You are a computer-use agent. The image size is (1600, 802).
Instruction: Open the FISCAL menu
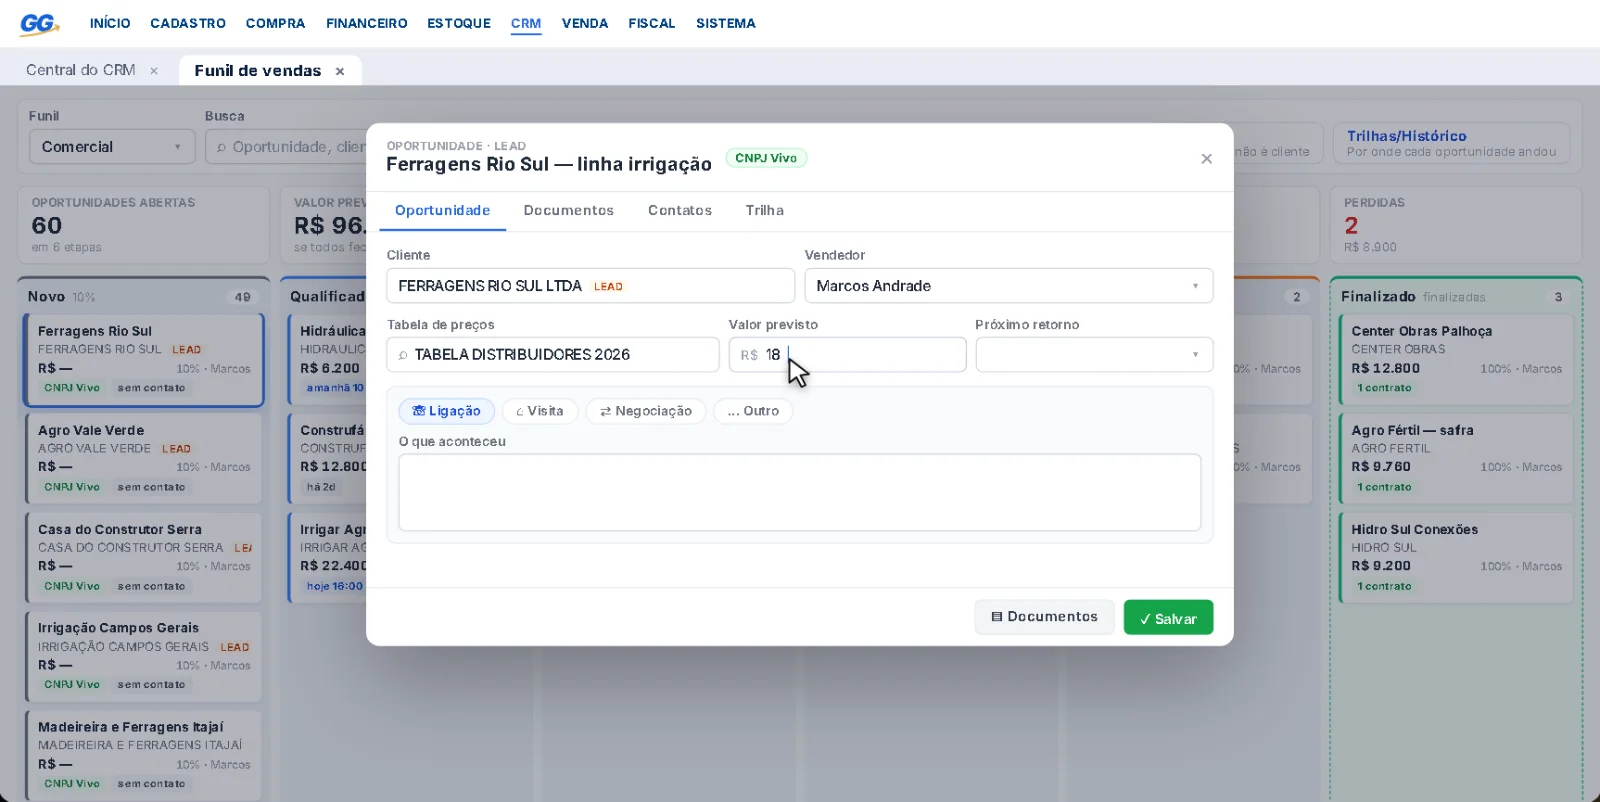pyautogui.click(x=652, y=23)
